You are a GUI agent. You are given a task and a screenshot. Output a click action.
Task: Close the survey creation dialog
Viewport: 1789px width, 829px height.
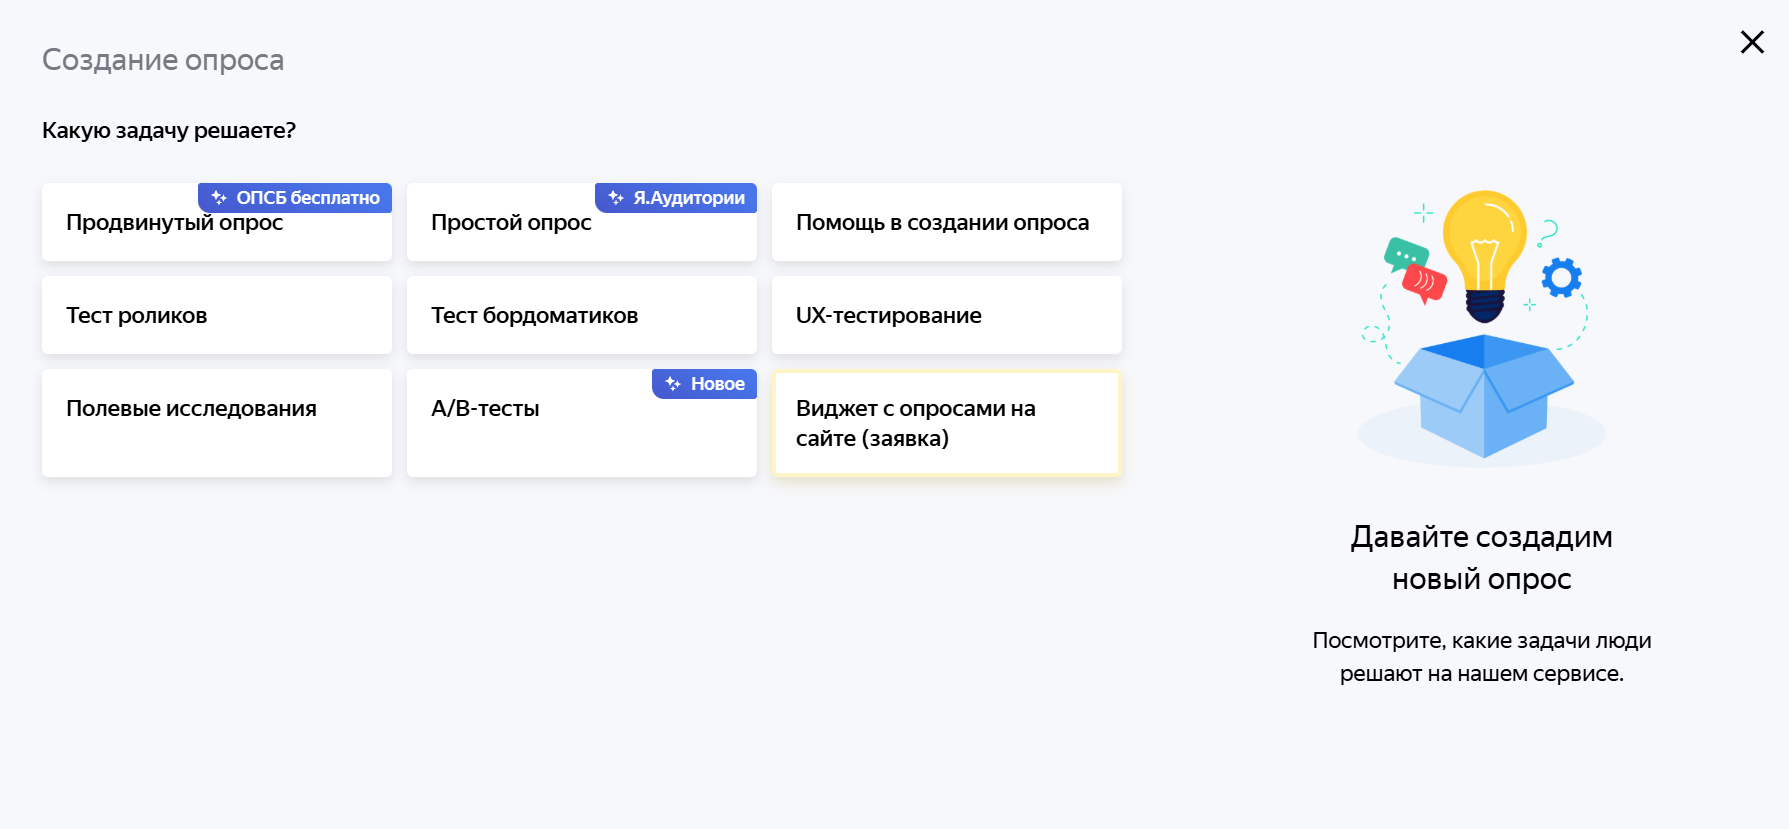1752,42
